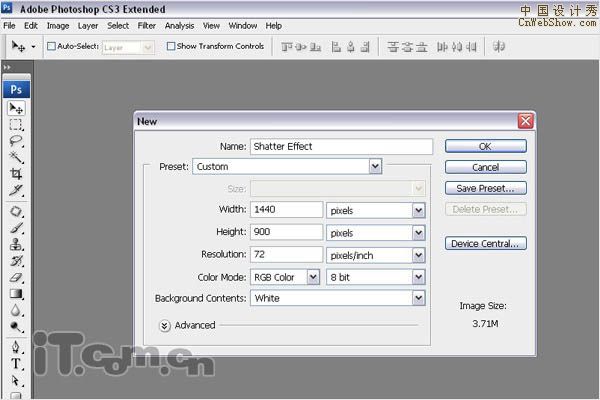Open the Width units dropdown
This screenshot has width=600, height=400.
(376, 210)
